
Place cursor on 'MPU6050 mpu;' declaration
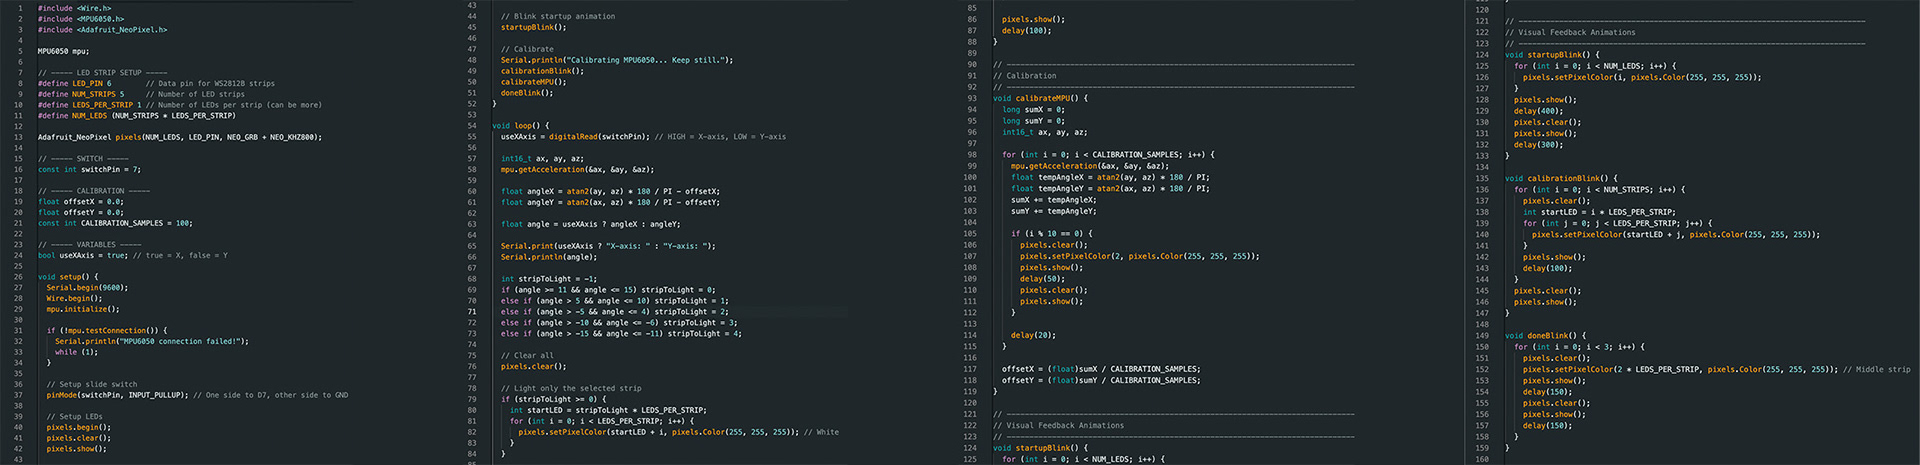click(x=63, y=51)
